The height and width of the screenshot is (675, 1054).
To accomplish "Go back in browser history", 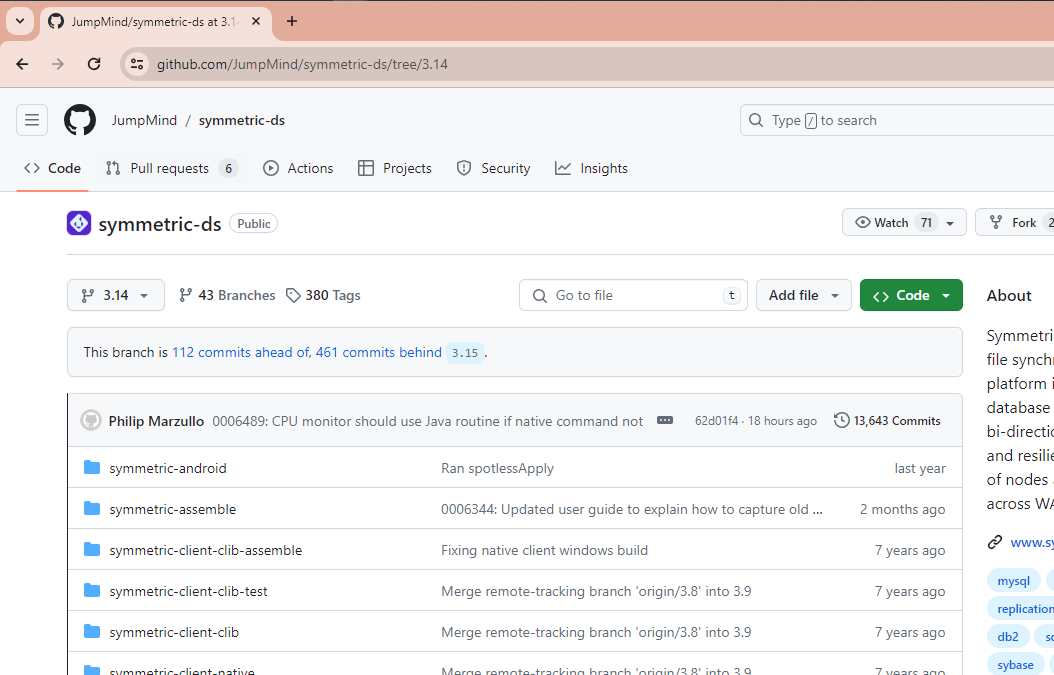I will pos(22,64).
